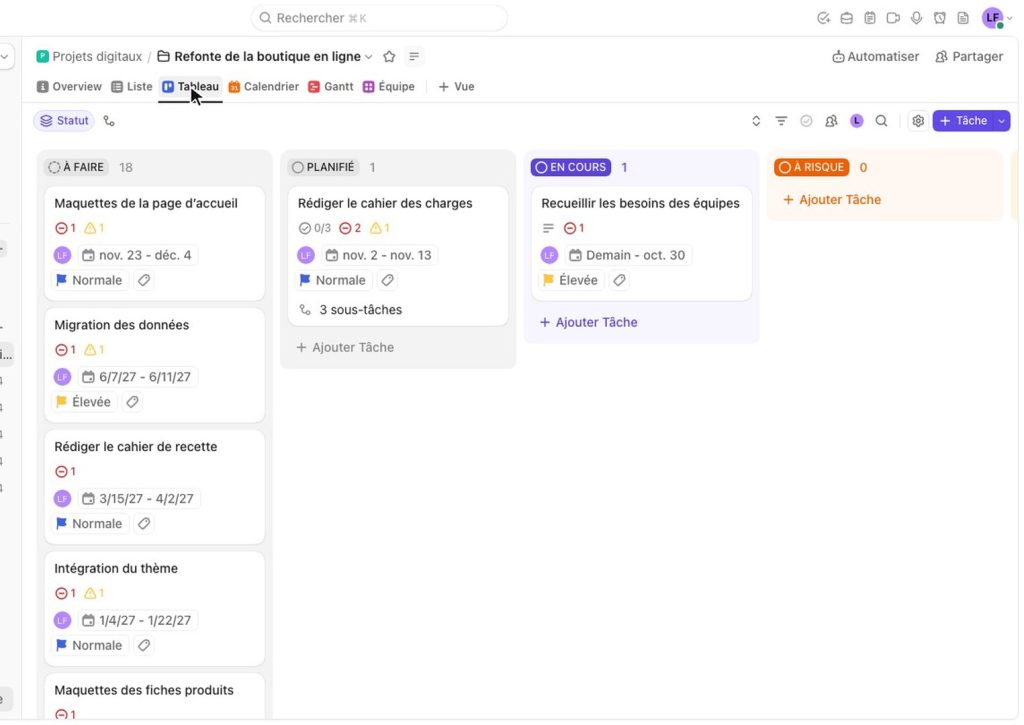Open the notepad icon in the top bar
Screen dimensions: 1024x725
click(x=870, y=18)
